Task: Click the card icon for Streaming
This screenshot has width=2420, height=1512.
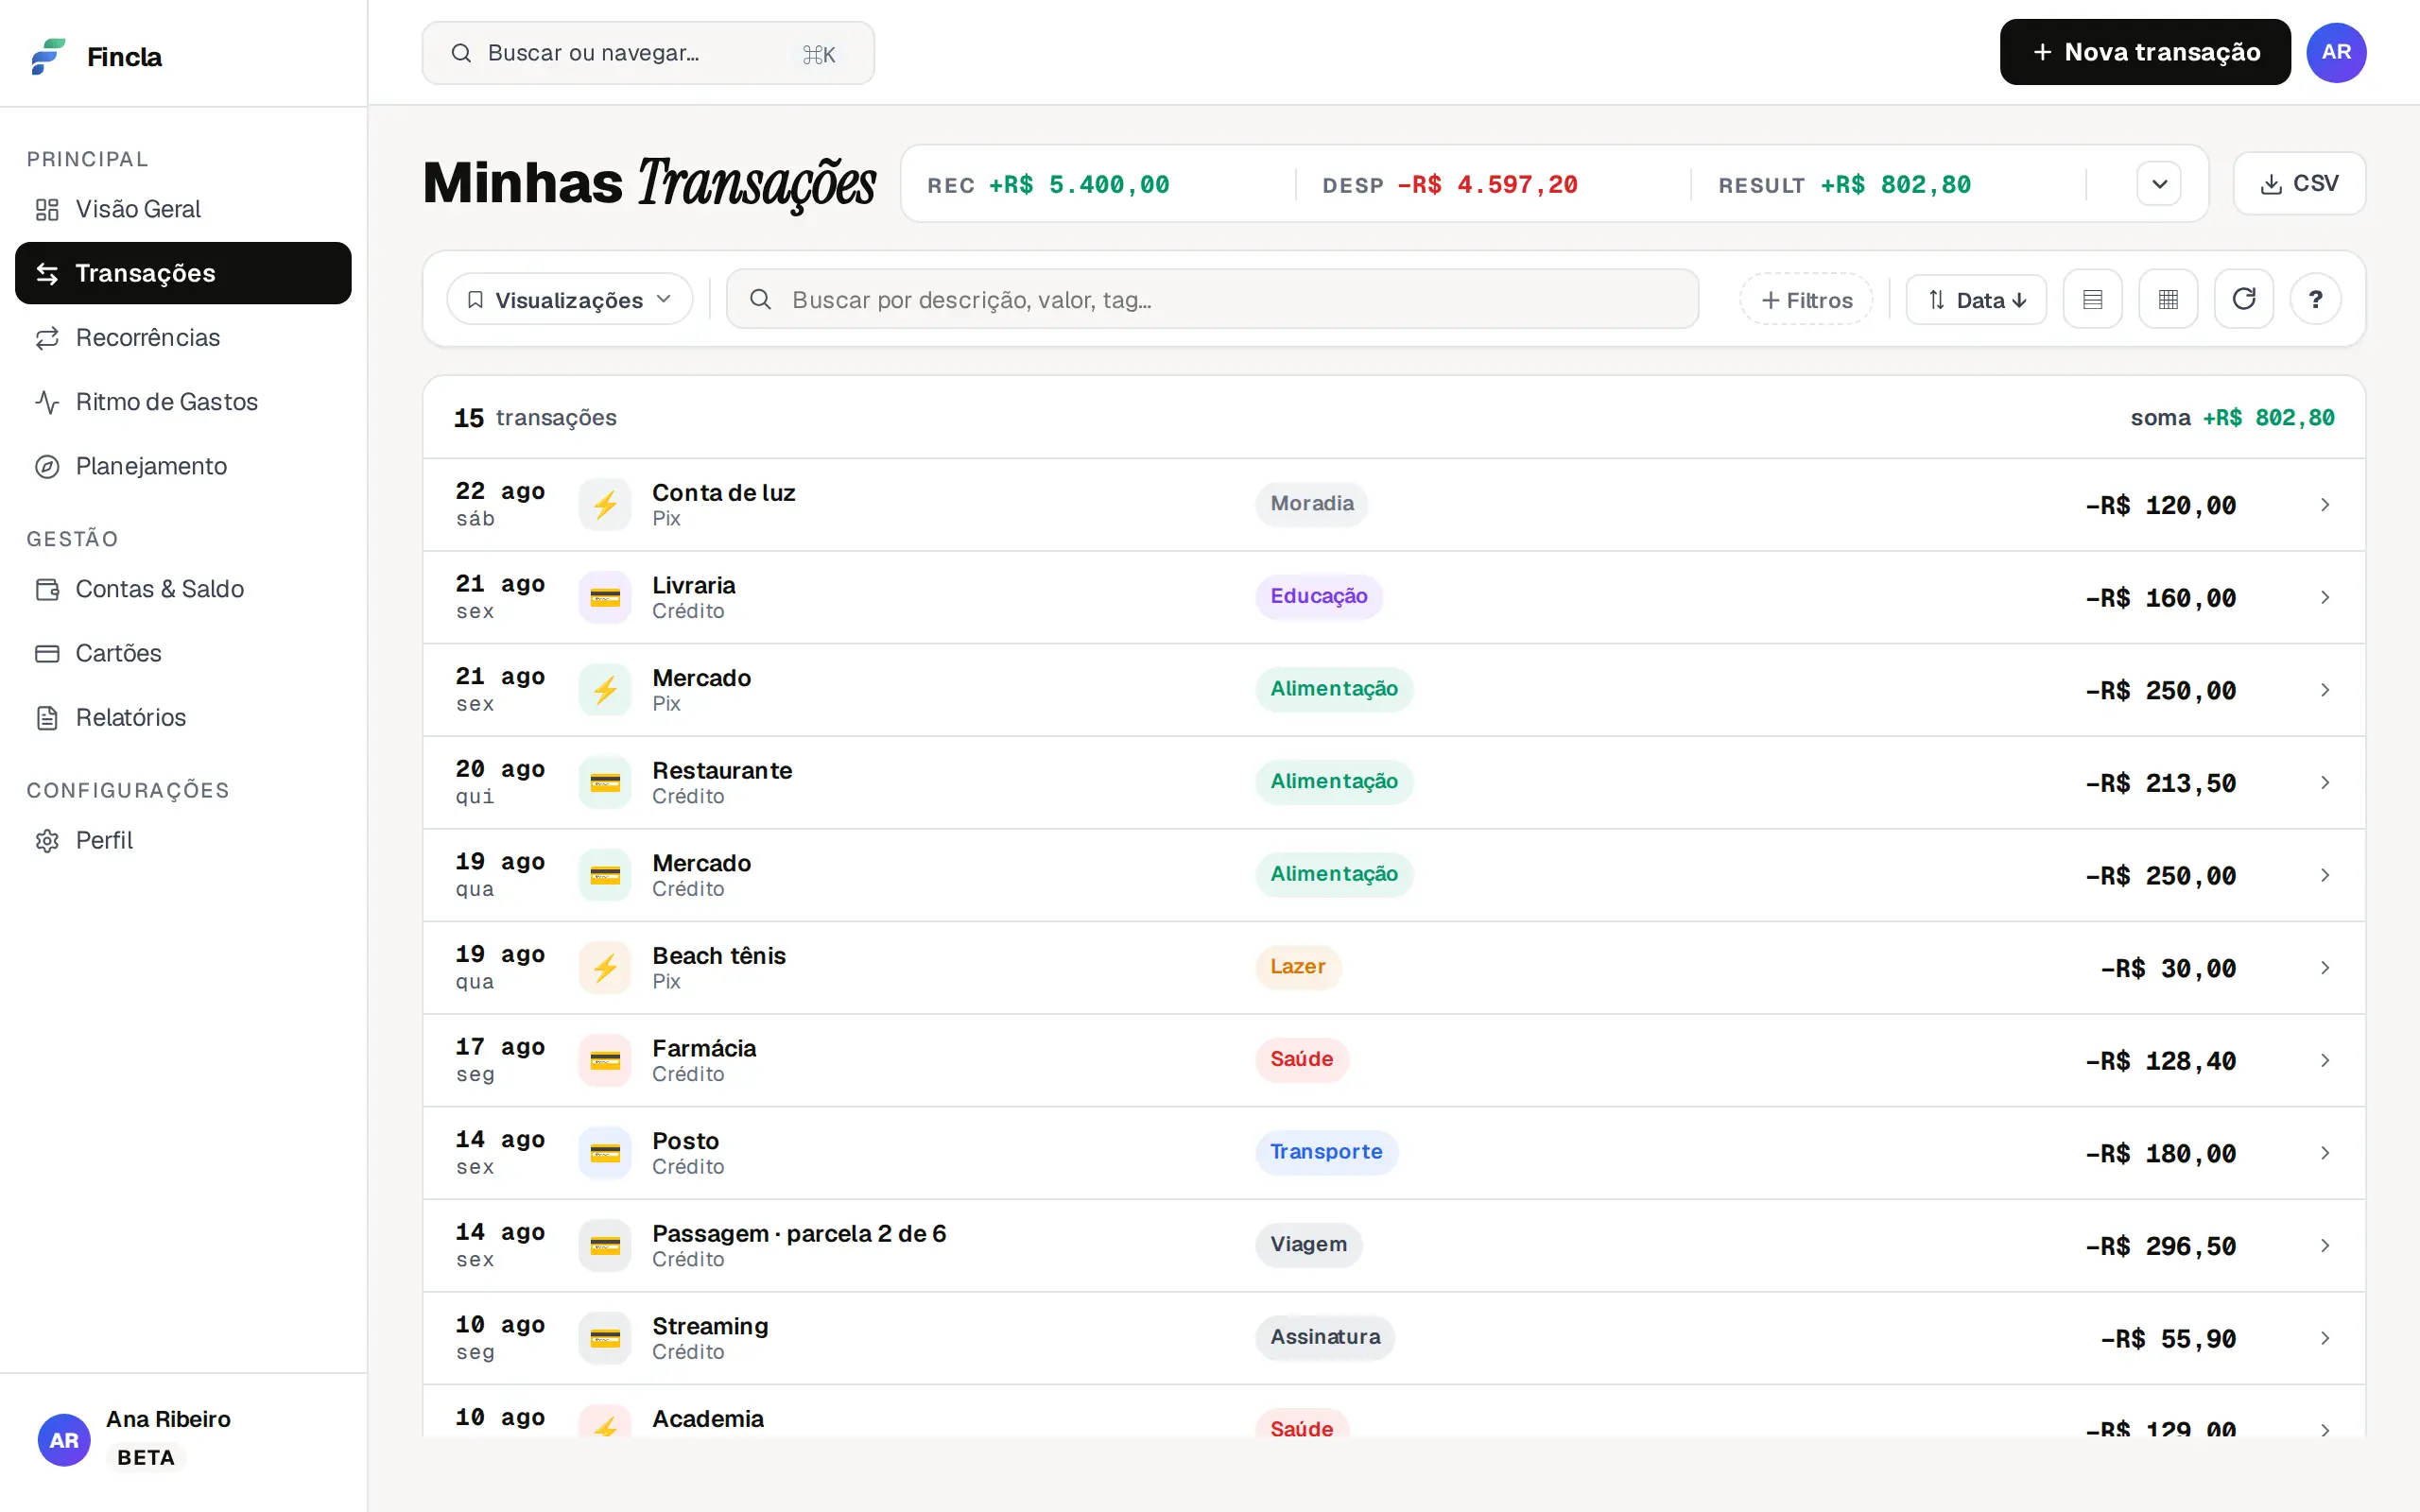Action: [605, 1338]
